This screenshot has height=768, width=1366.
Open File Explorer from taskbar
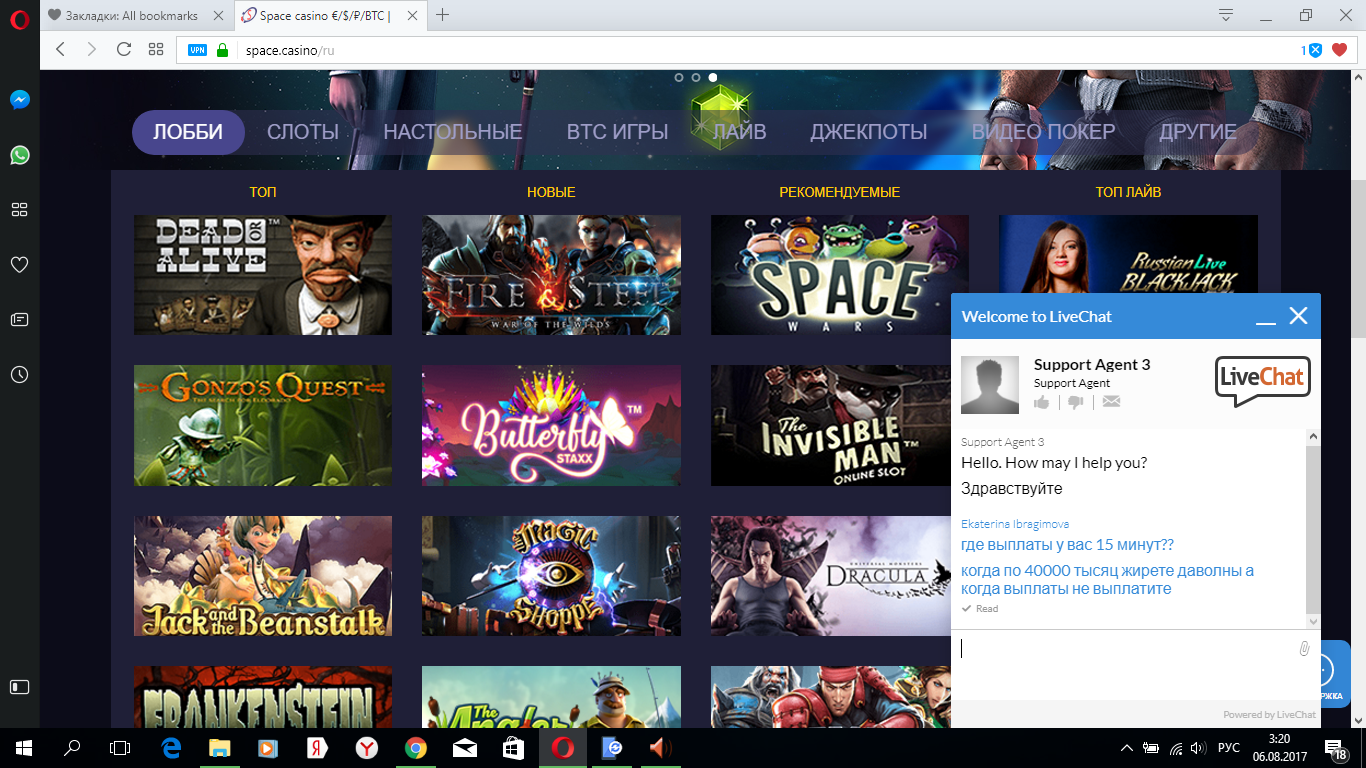pos(220,747)
